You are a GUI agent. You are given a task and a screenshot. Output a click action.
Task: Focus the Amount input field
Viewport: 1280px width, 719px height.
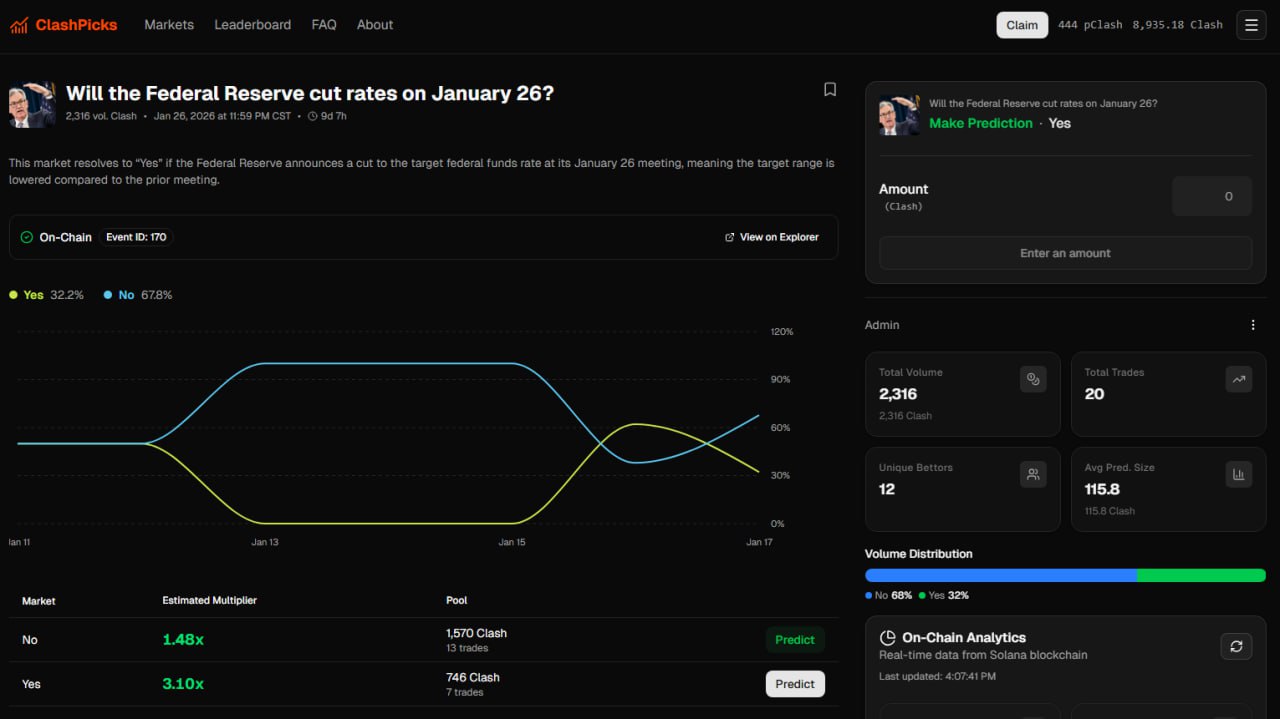point(1211,197)
